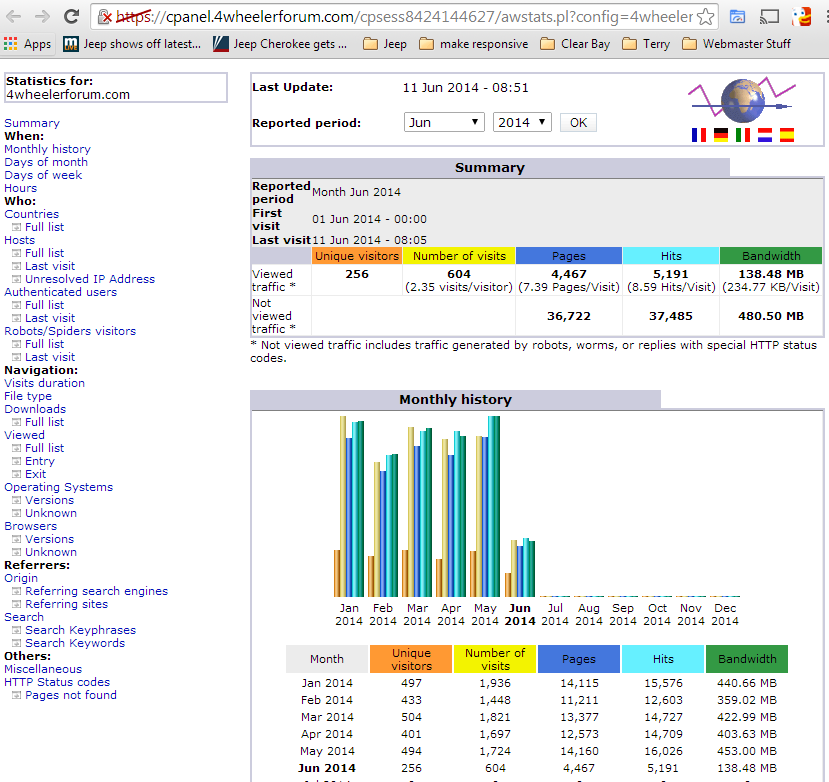Open Unknown under Browsers
Viewport: 829px width, 782px height.
[x=51, y=552]
